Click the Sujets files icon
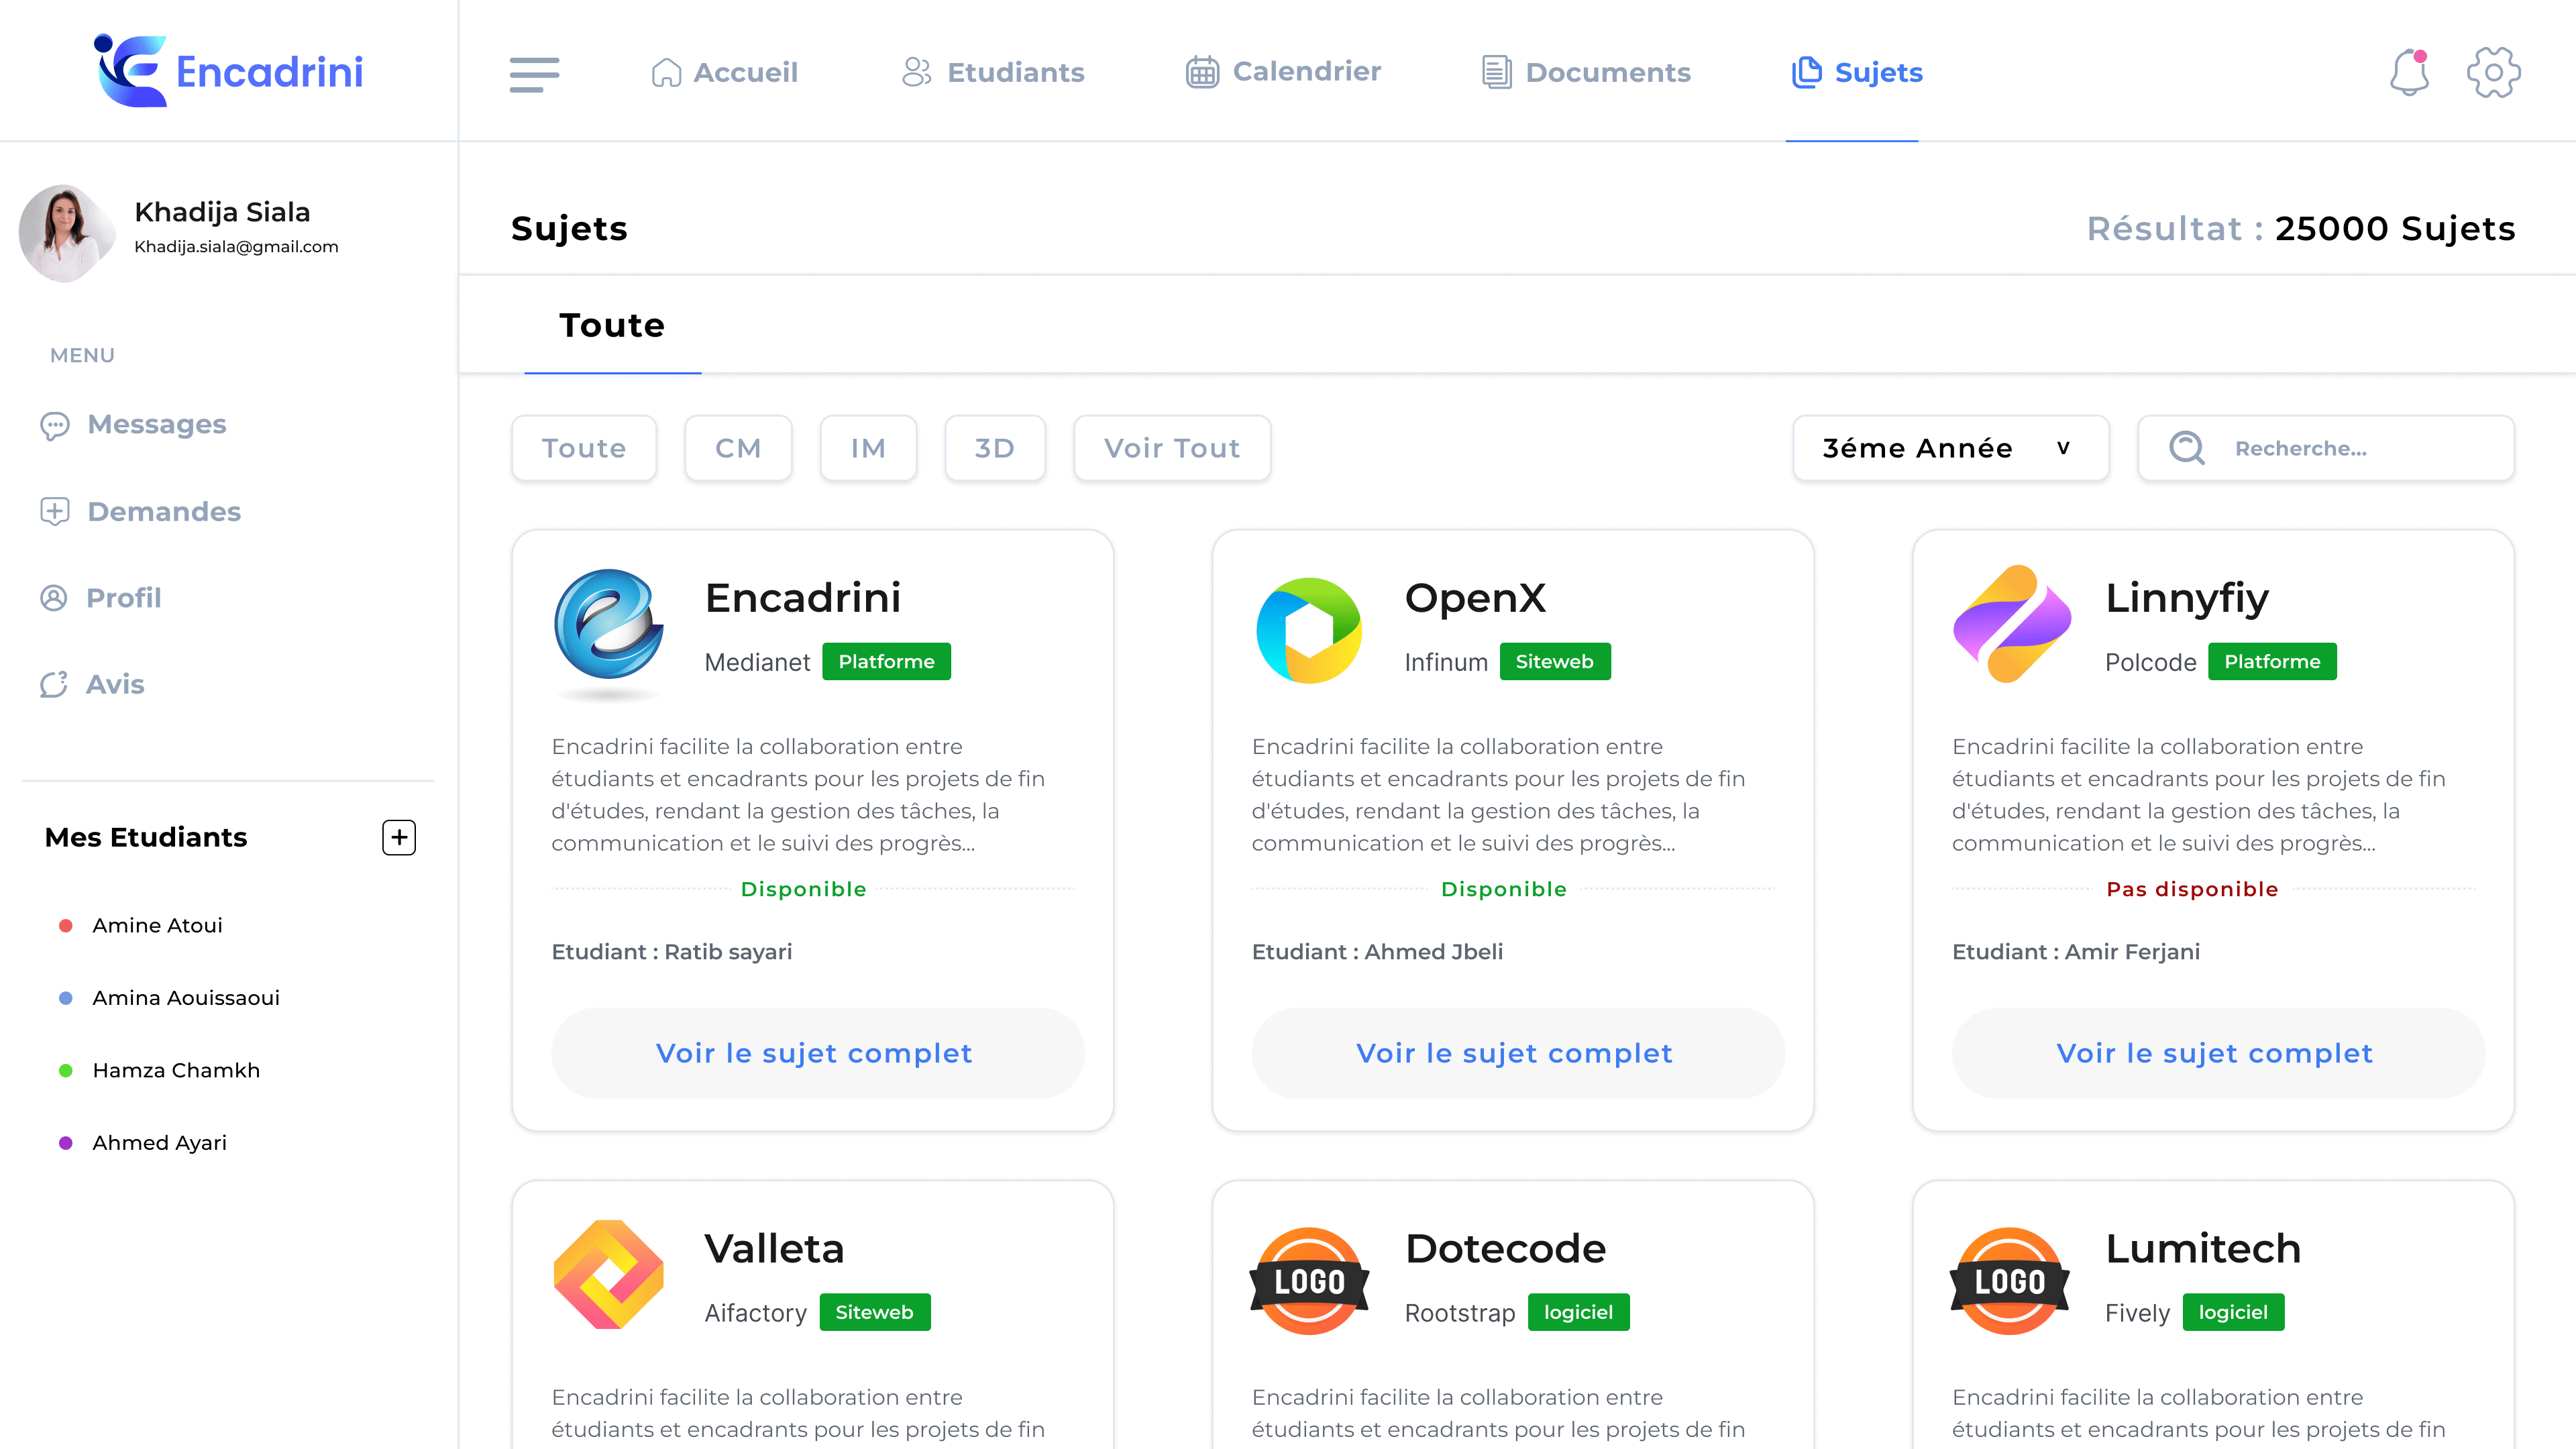Screen dimensions: 2576x1449 pos(1806,72)
